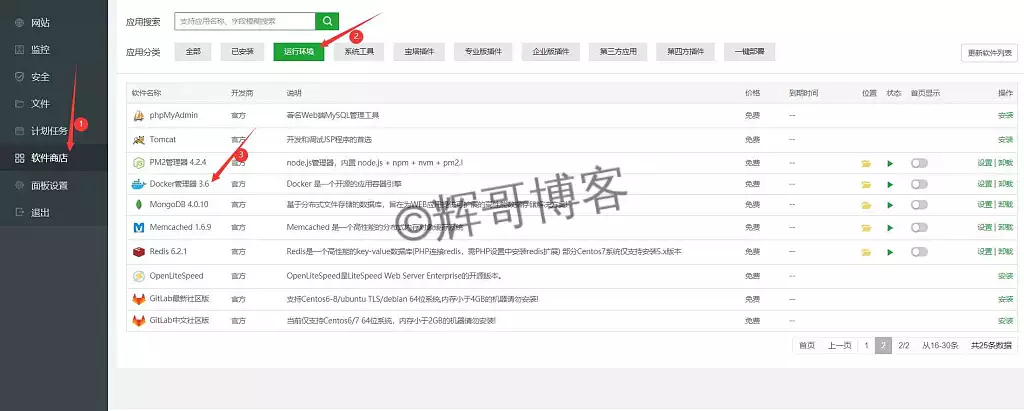Go to 上一页 in pagination

point(839,346)
